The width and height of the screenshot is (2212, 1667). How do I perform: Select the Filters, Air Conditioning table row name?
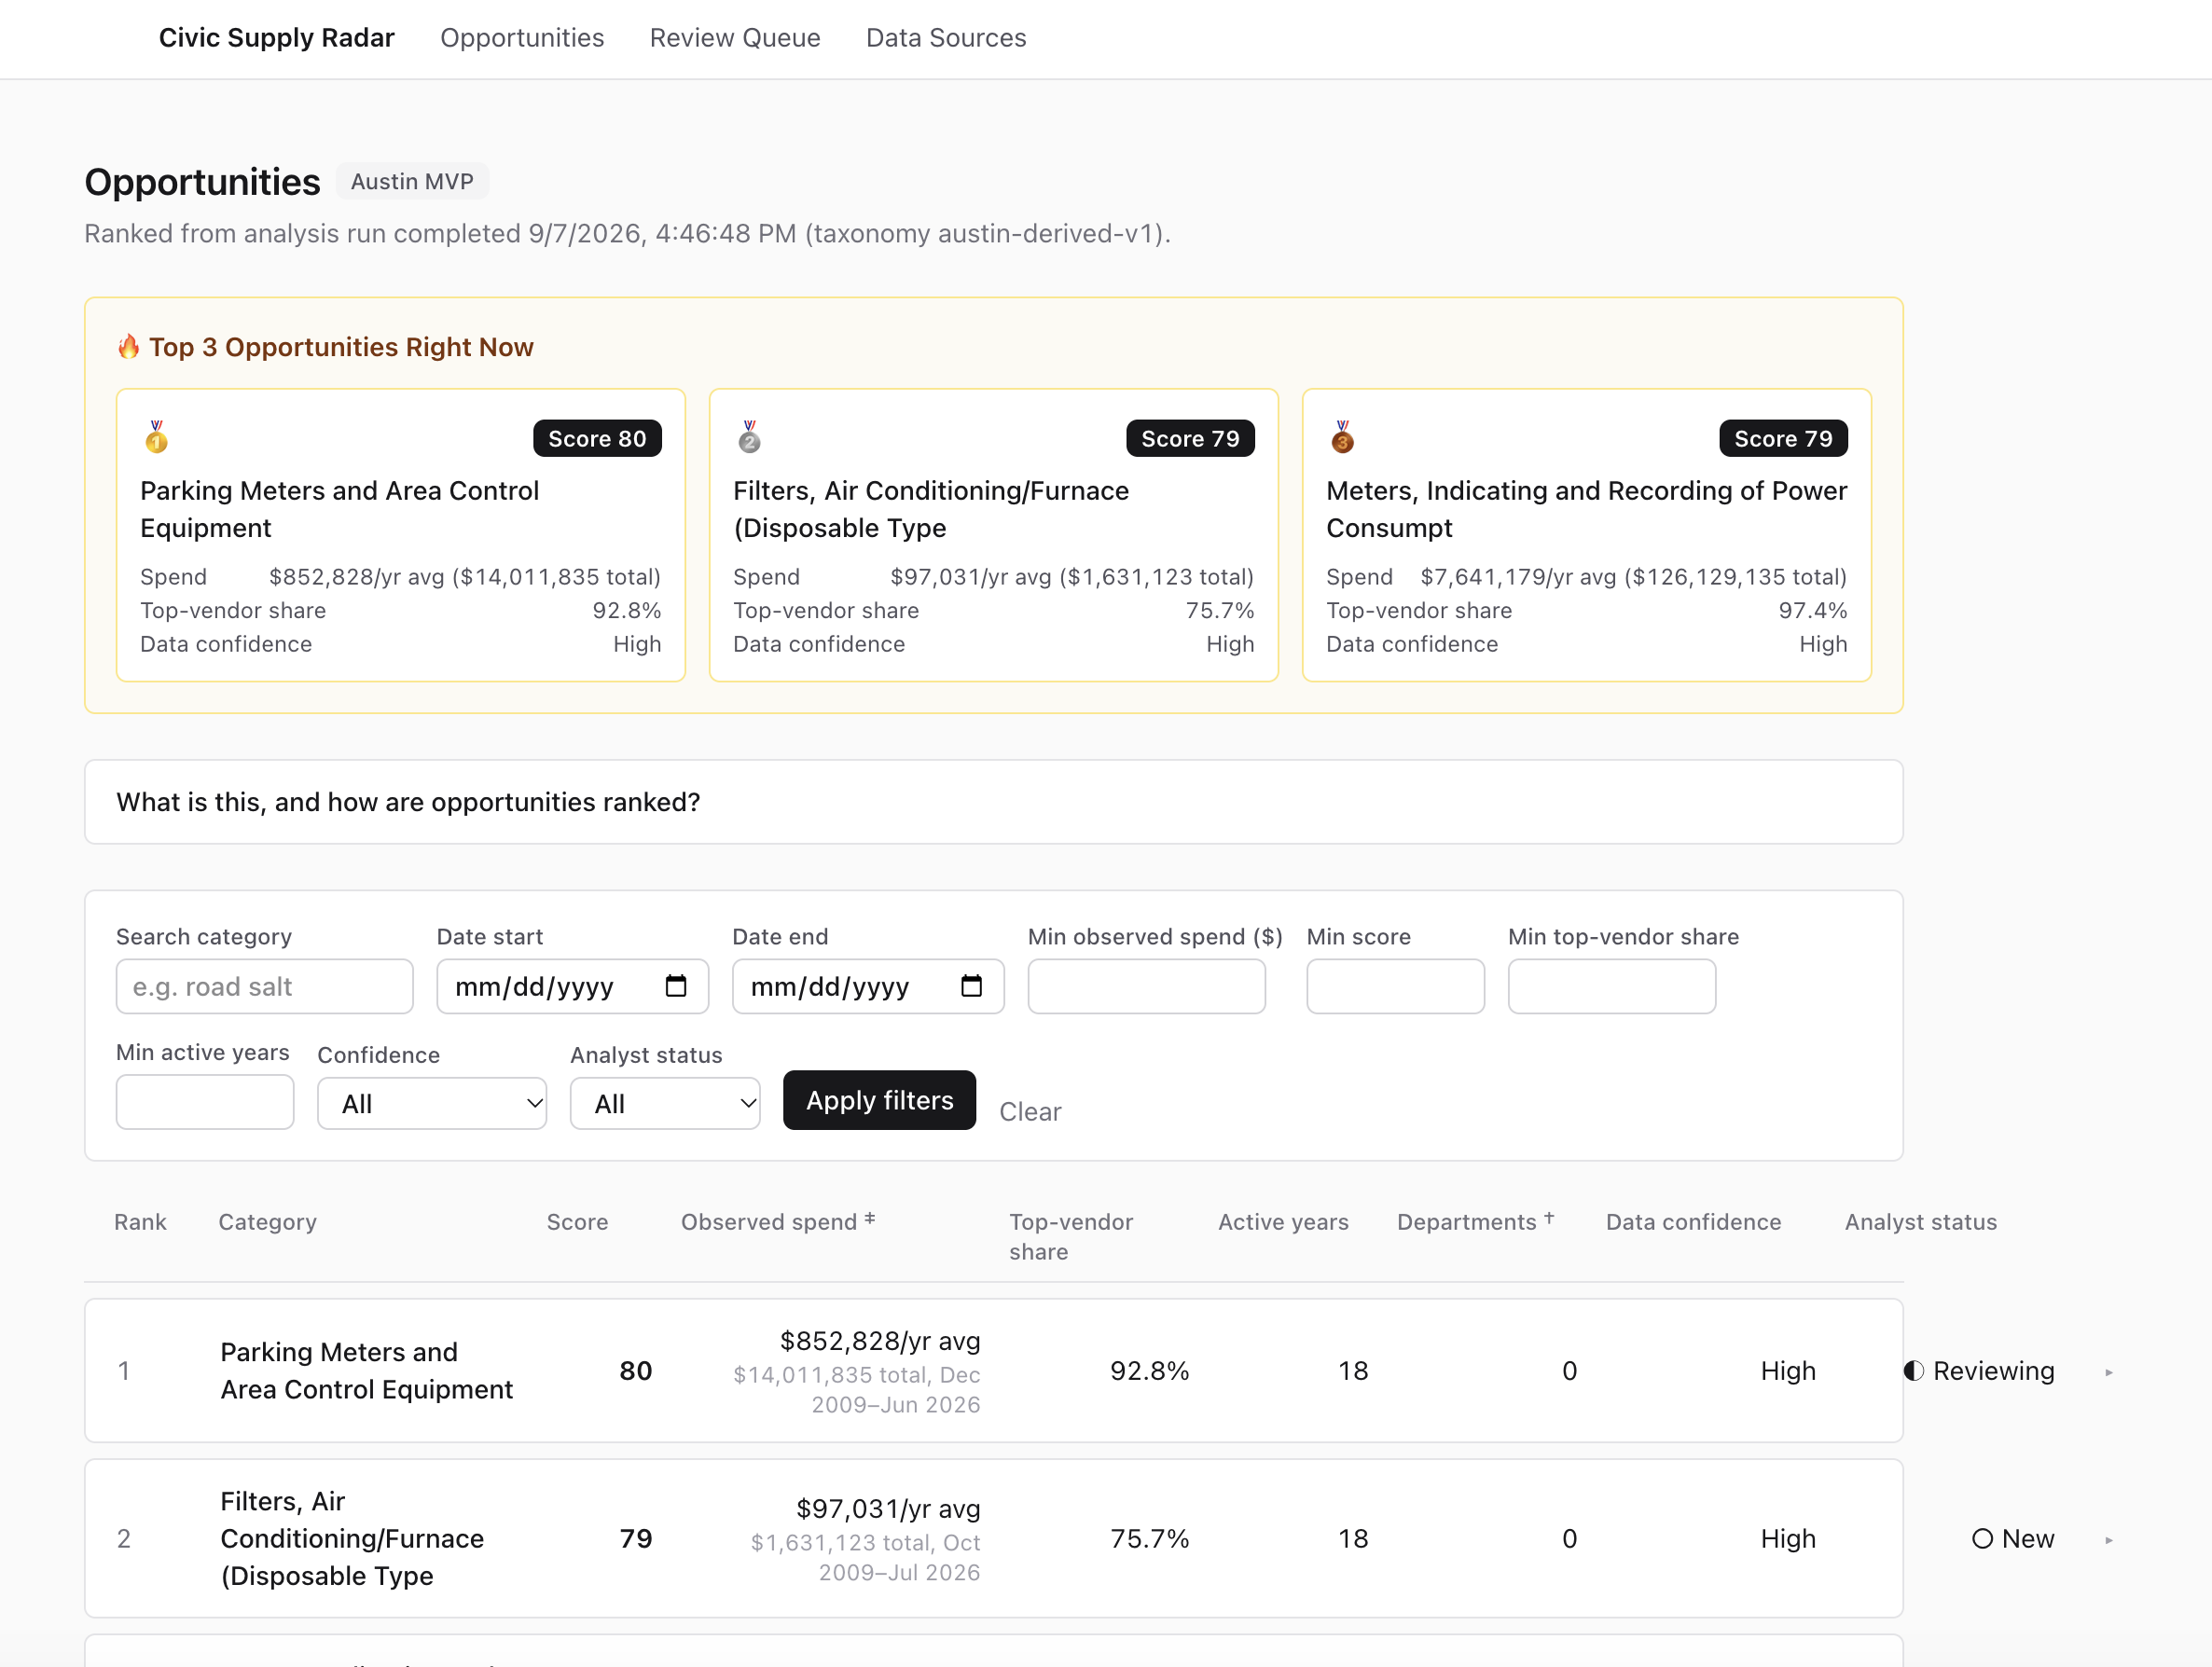[x=352, y=1539]
